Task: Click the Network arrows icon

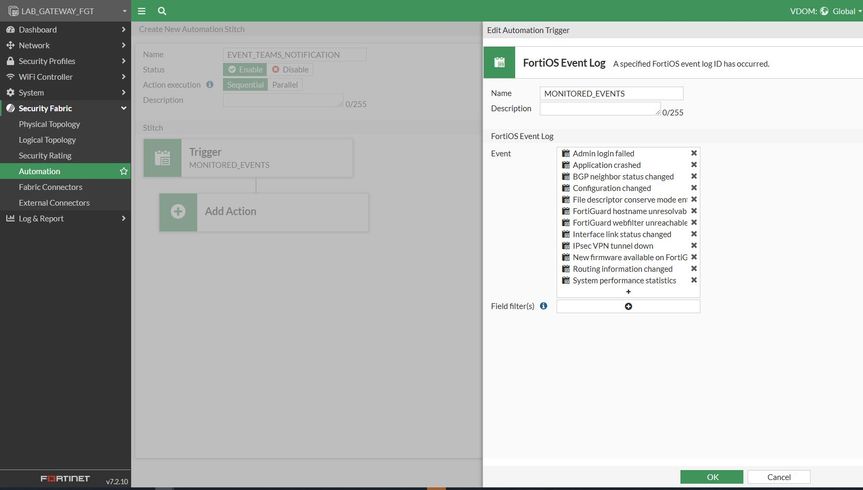Action: coord(10,46)
